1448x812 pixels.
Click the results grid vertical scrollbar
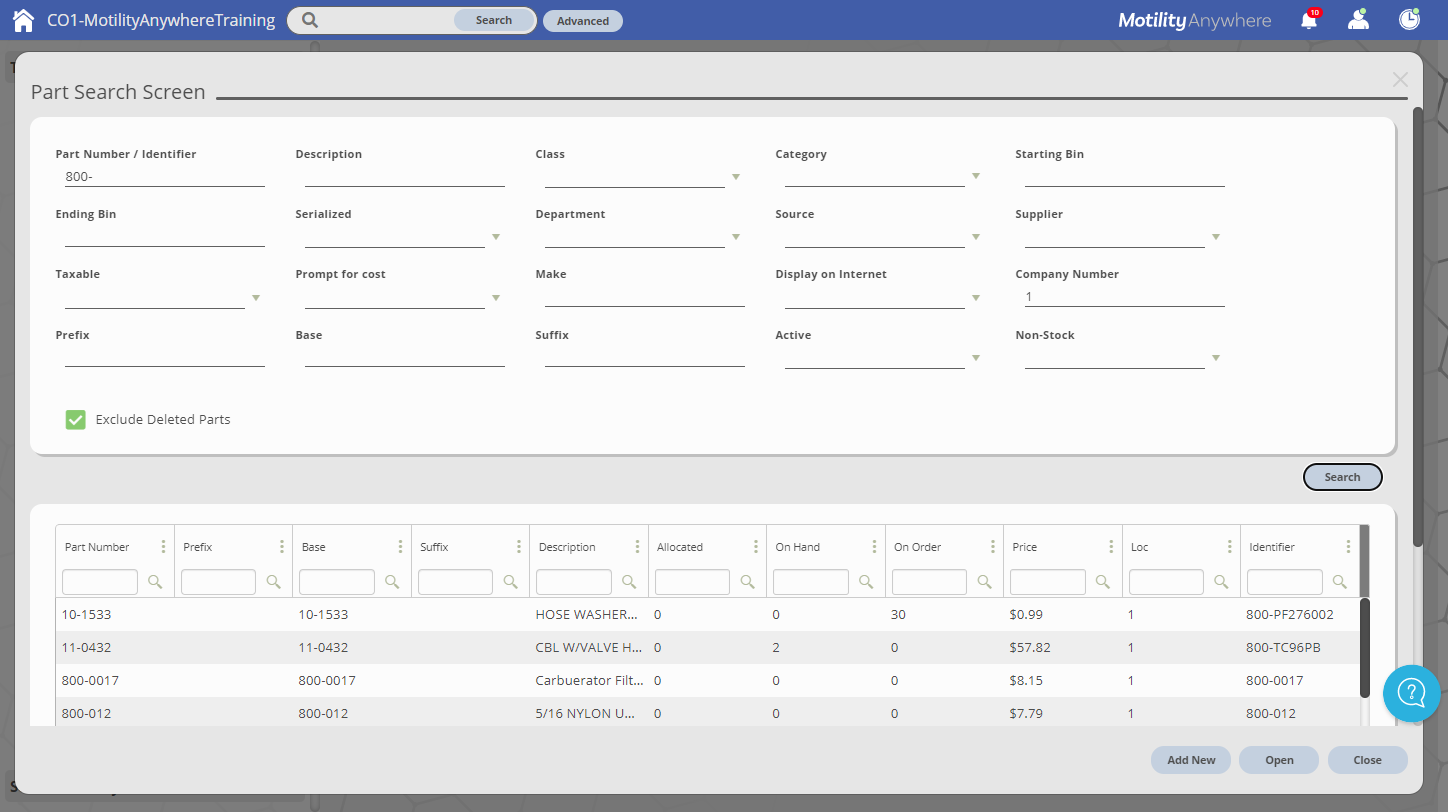click(1365, 648)
